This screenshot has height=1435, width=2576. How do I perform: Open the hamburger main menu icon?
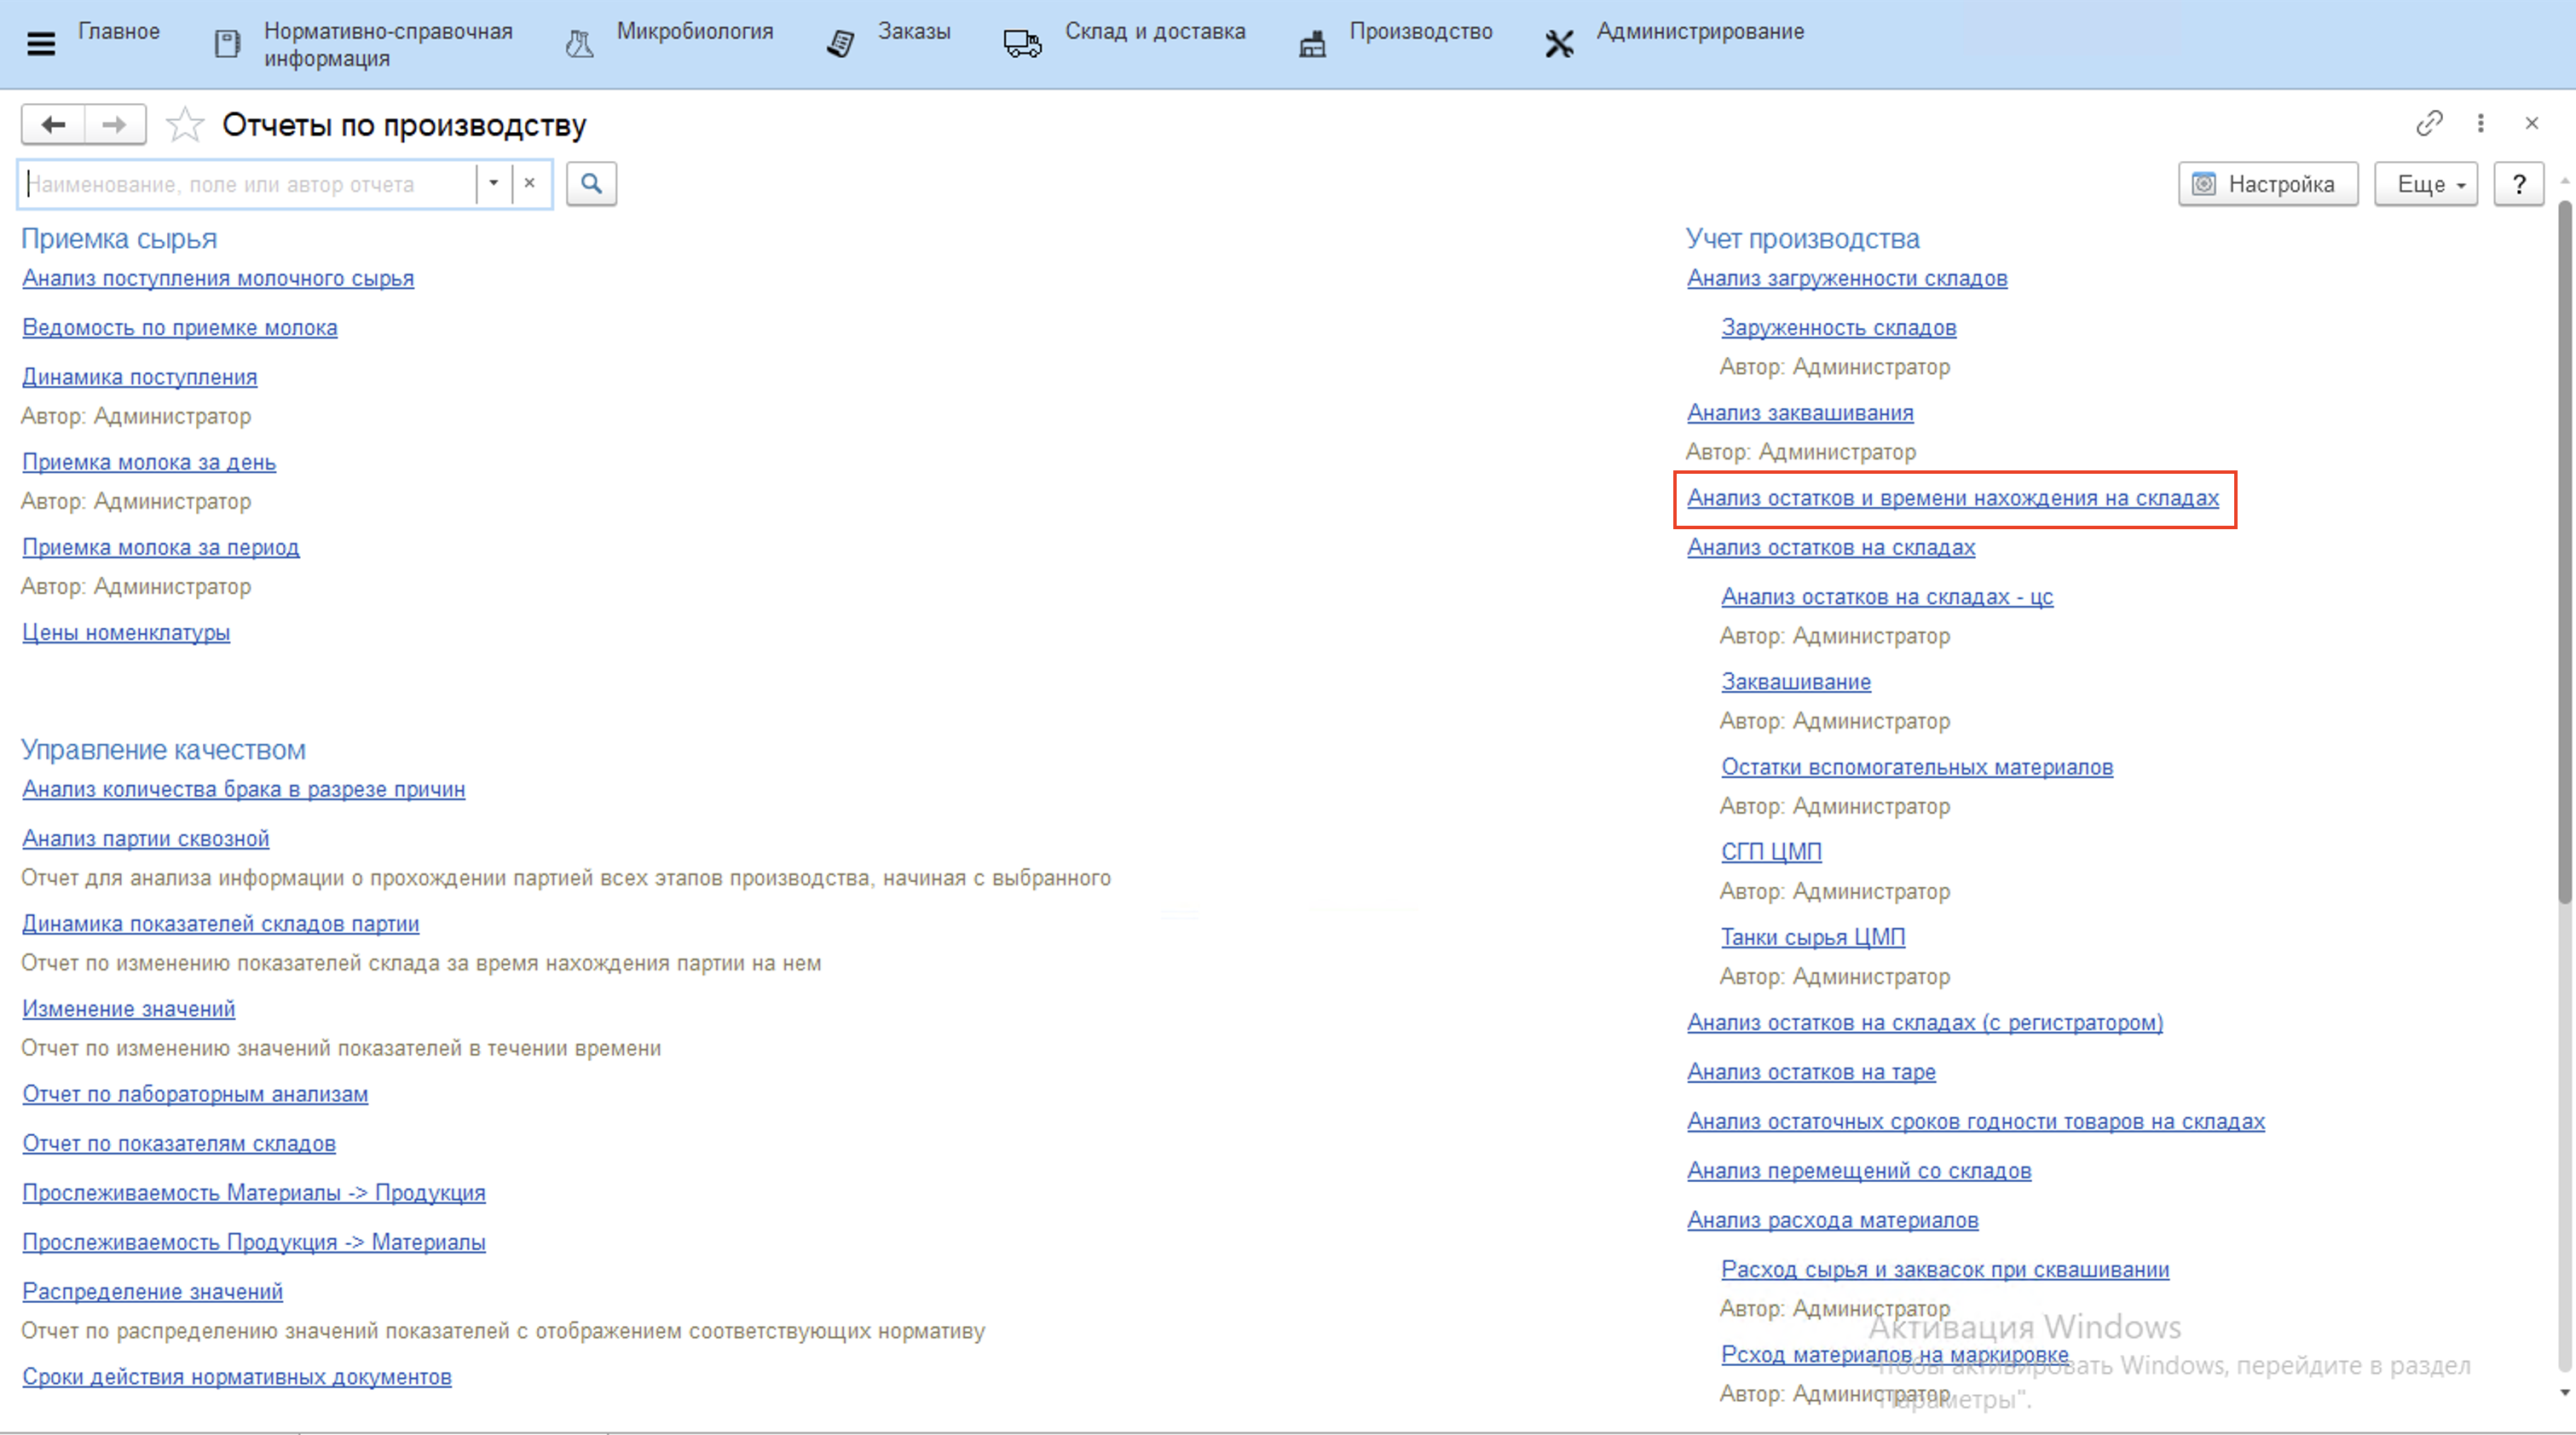[41, 44]
